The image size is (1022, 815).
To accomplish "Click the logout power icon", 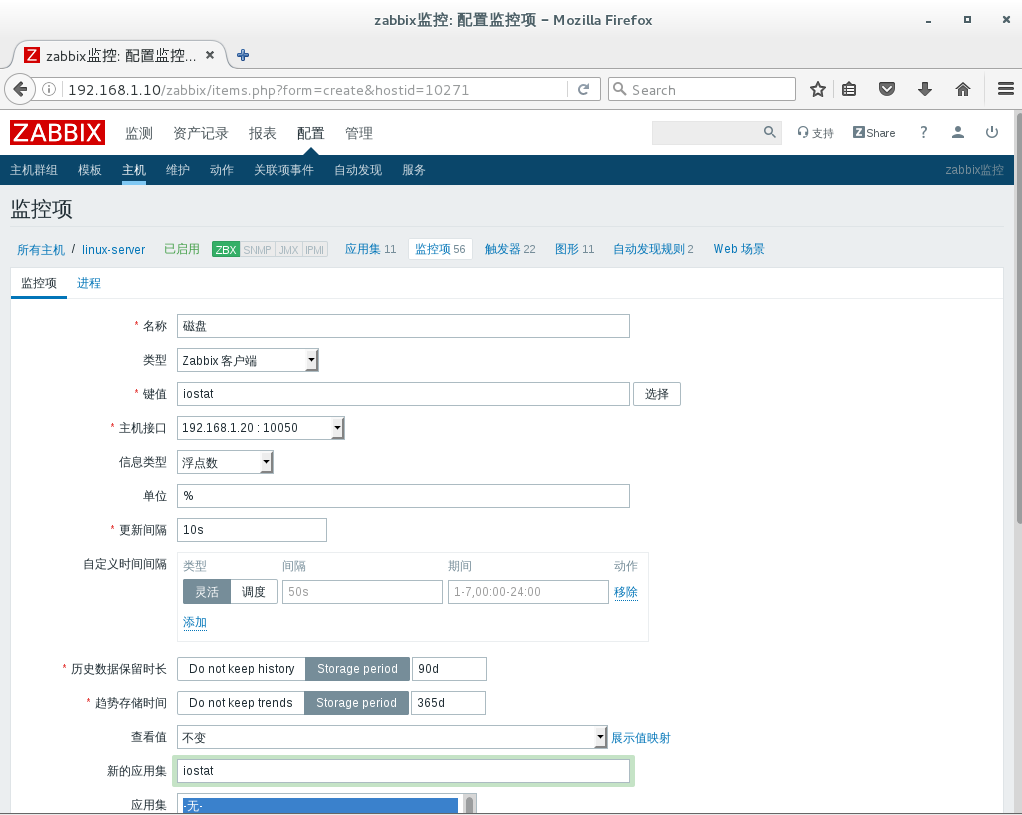I will point(992,132).
